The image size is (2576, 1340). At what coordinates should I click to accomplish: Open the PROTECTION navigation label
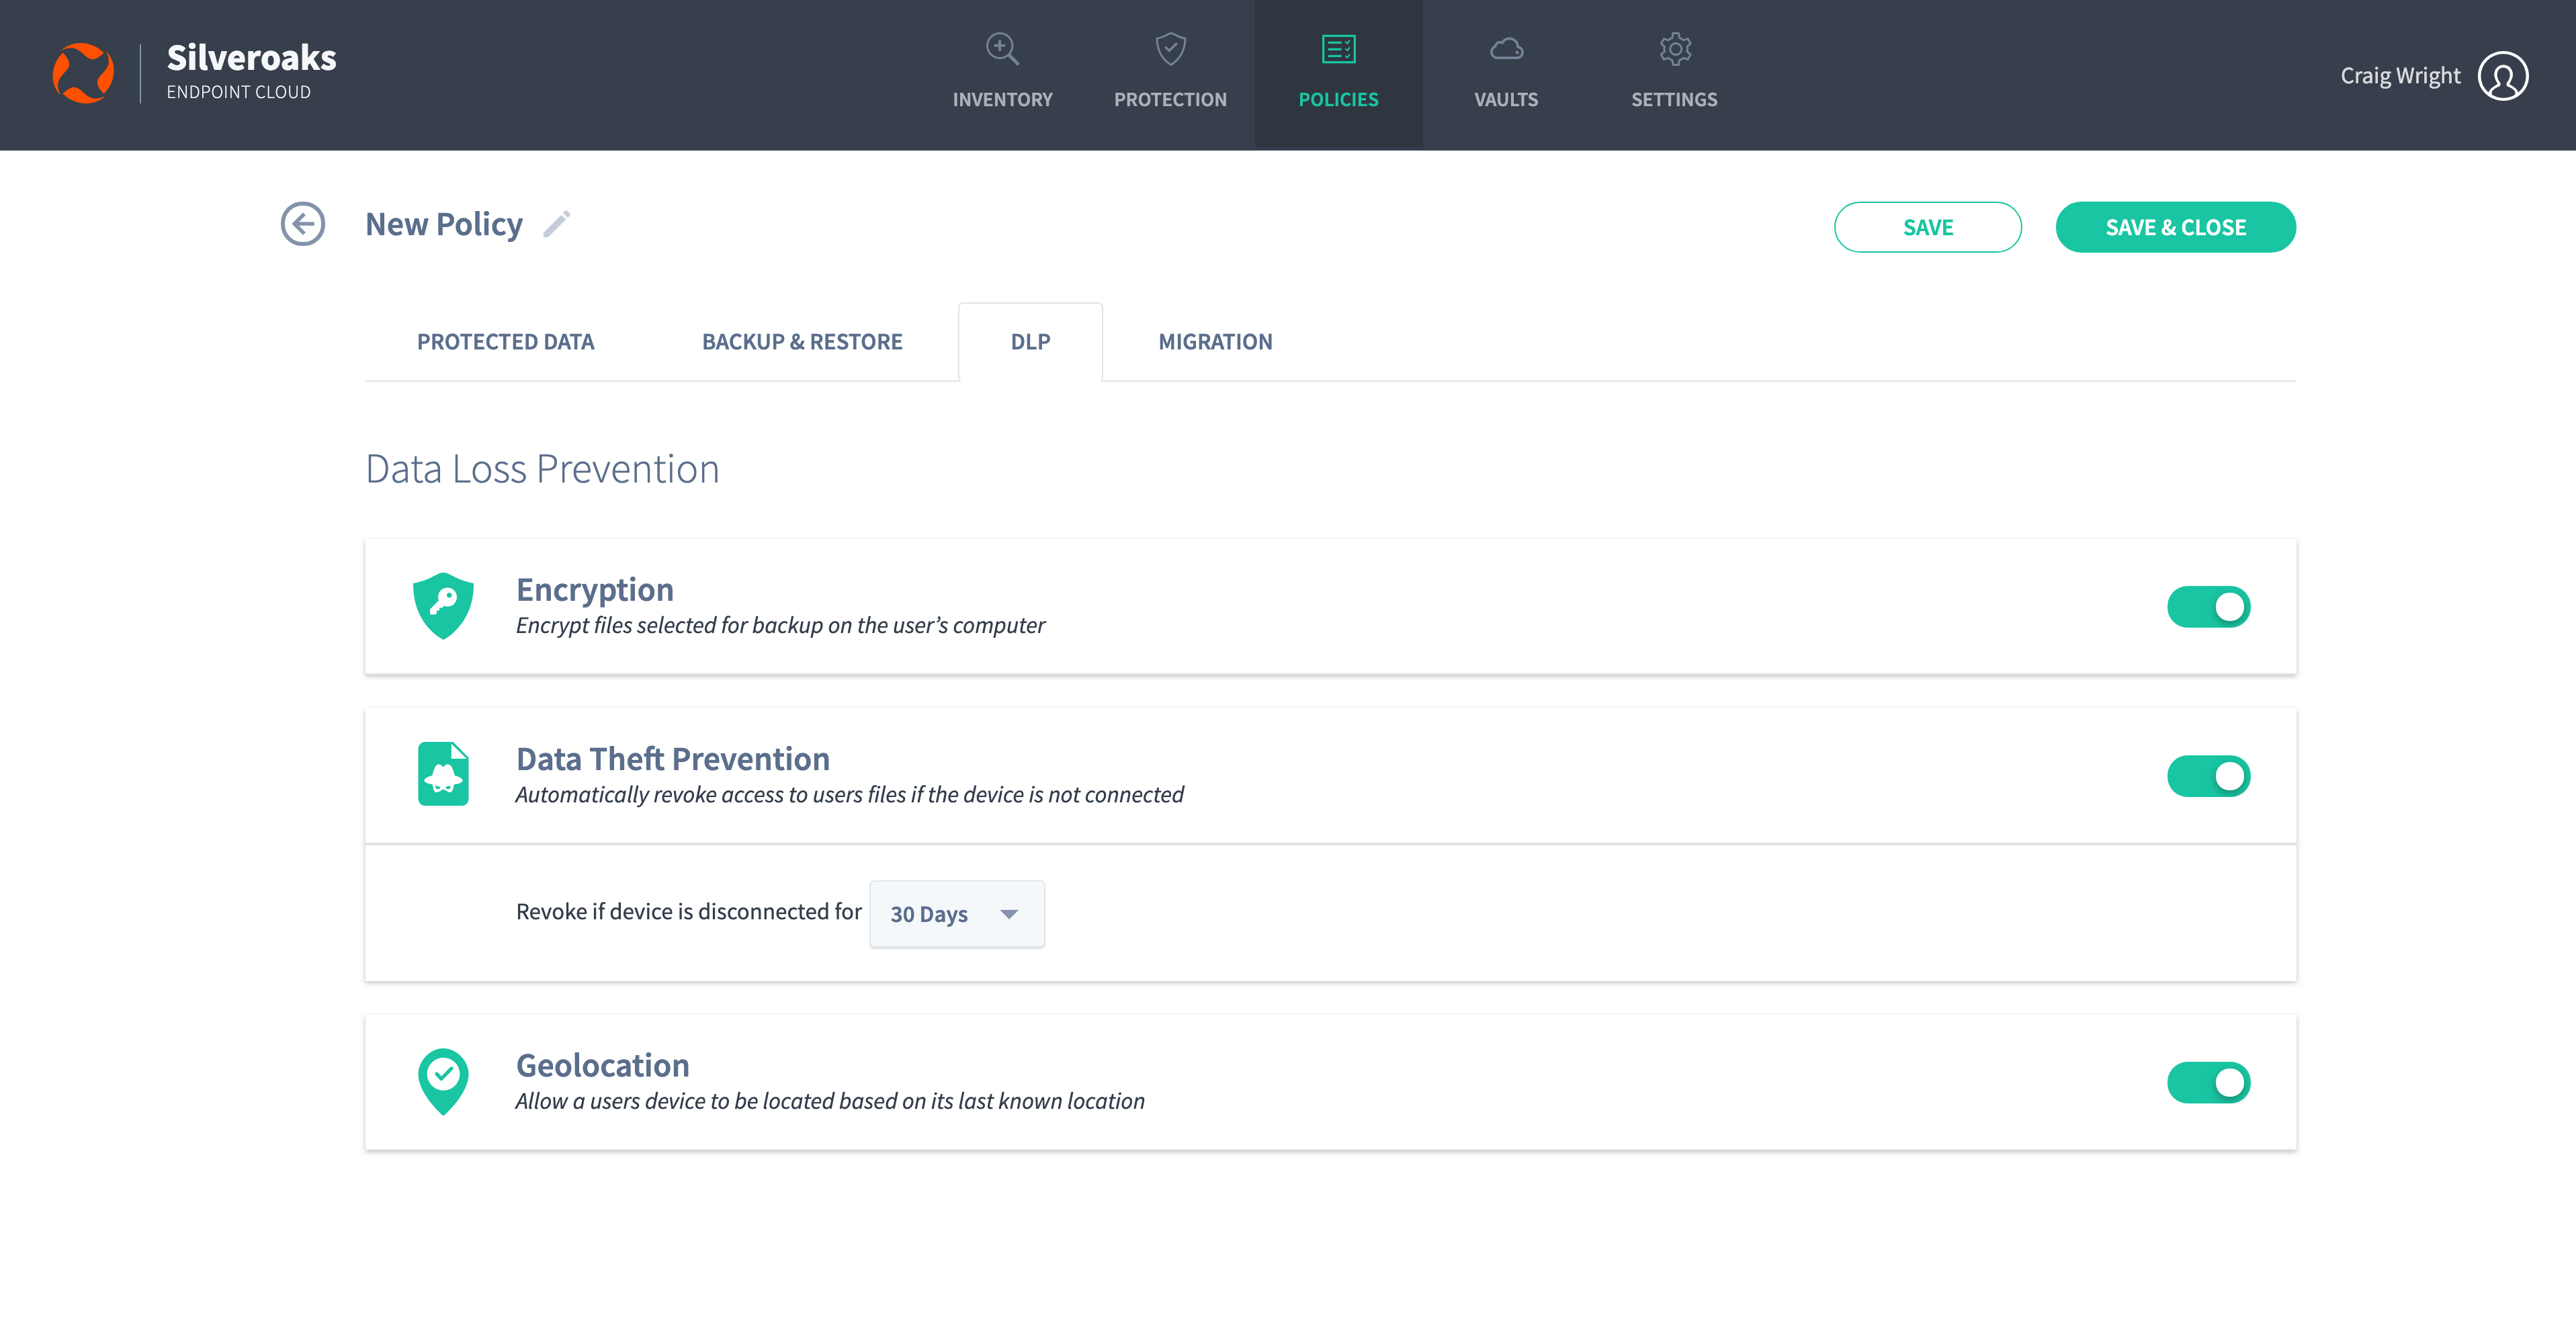click(1170, 99)
